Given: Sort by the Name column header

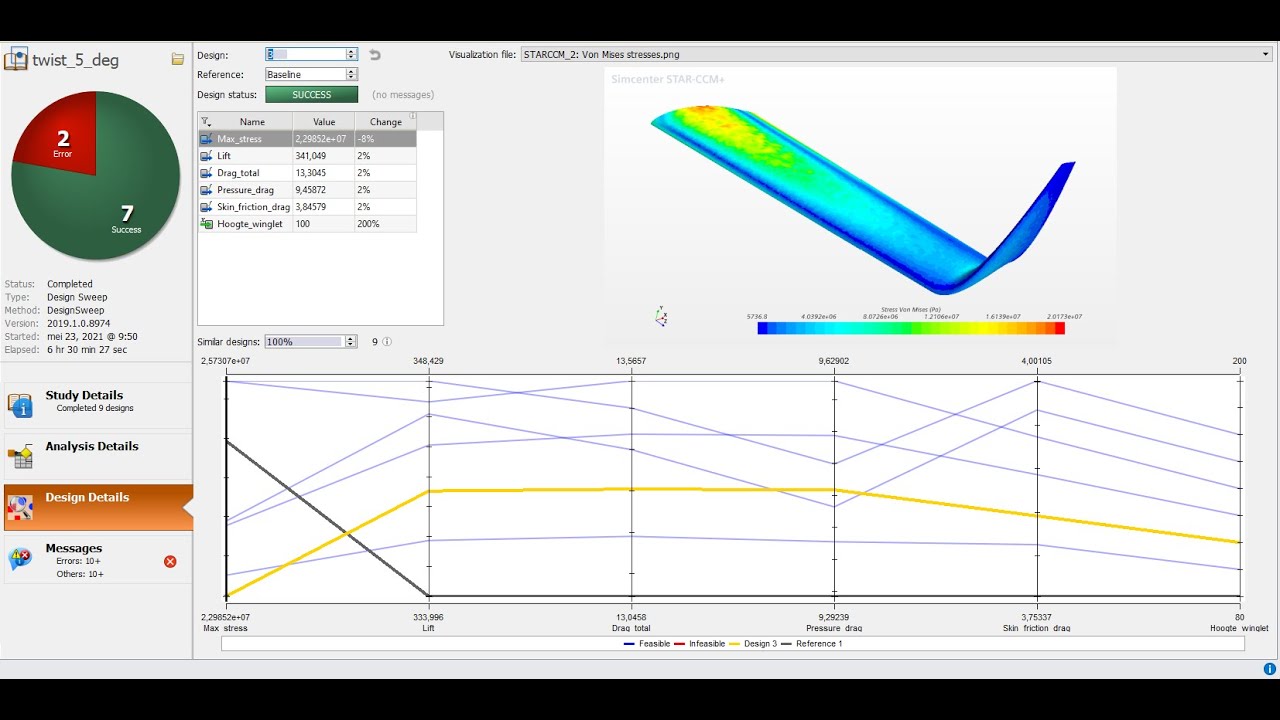Looking at the screenshot, I should (252, 122).
